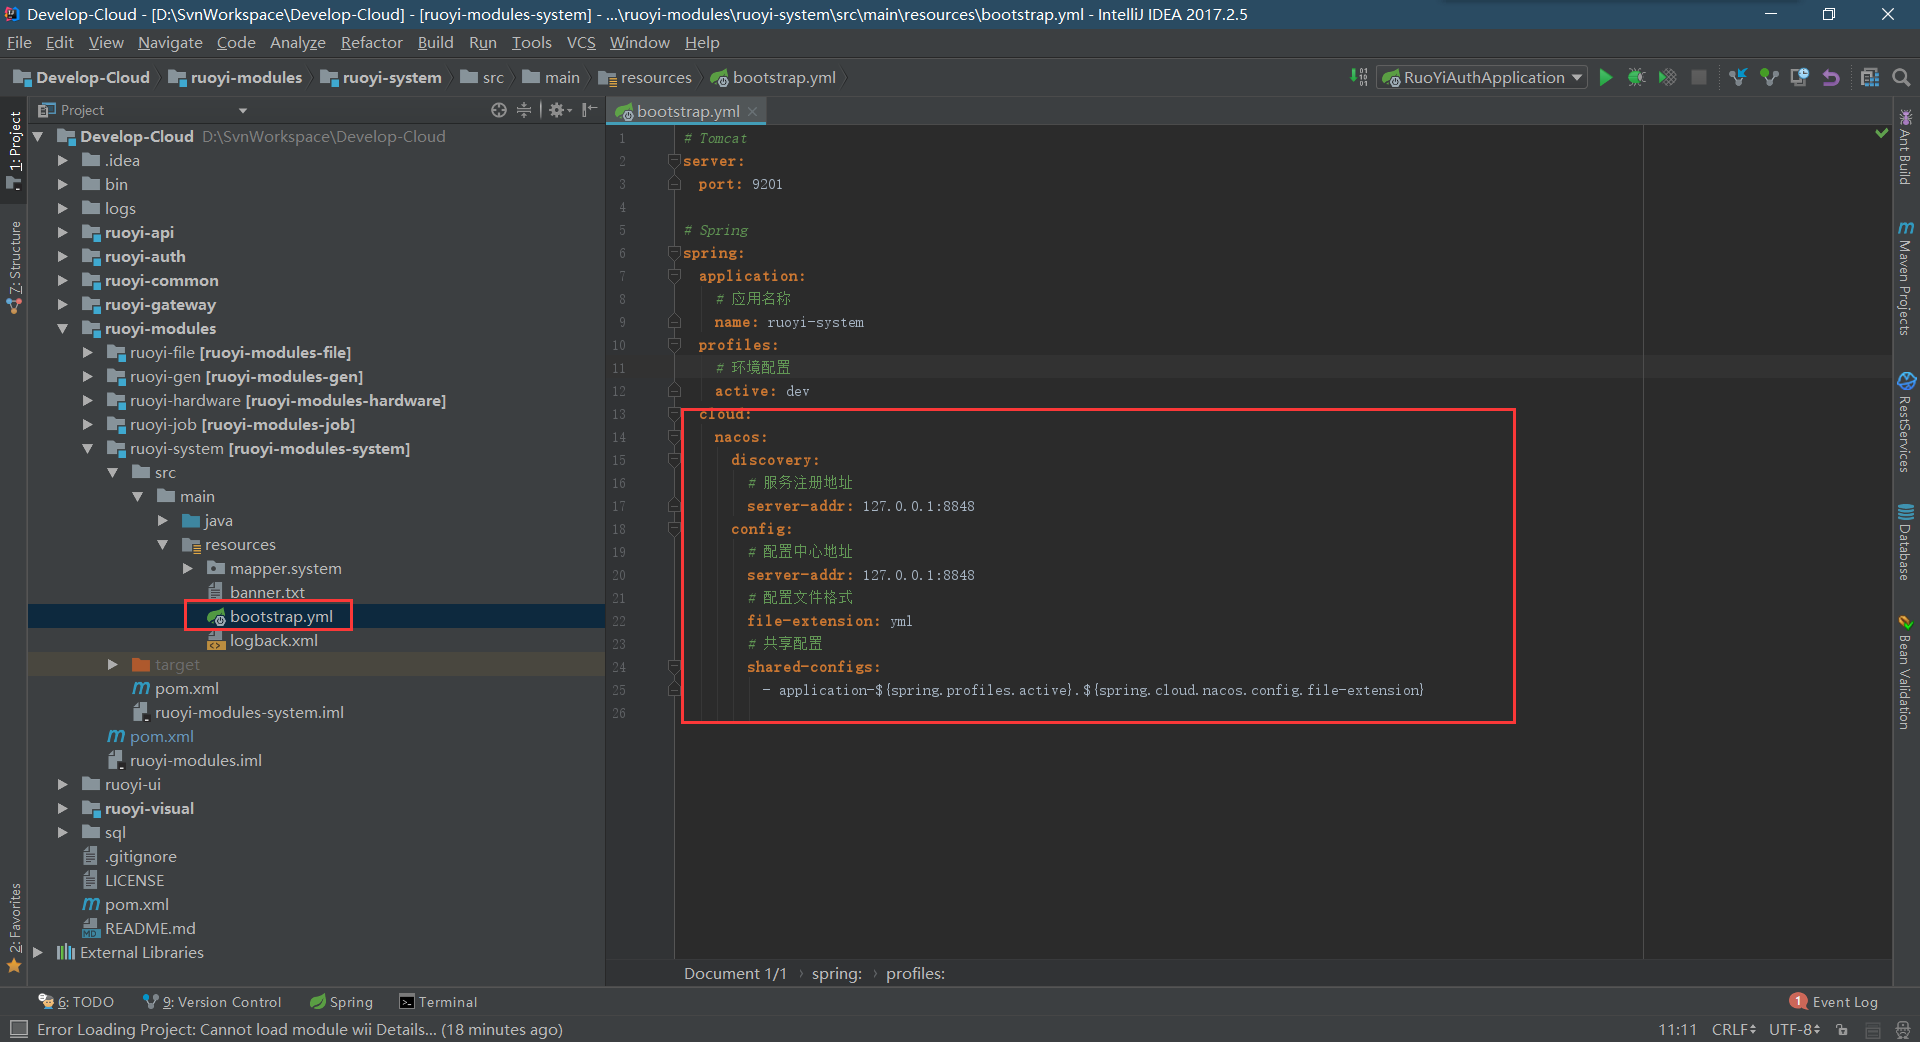Viewport: 1920px width, 1042px height.
Task: Open the RuoYiAuthApplication run configuration dropdown
Action: point(1482,77)
